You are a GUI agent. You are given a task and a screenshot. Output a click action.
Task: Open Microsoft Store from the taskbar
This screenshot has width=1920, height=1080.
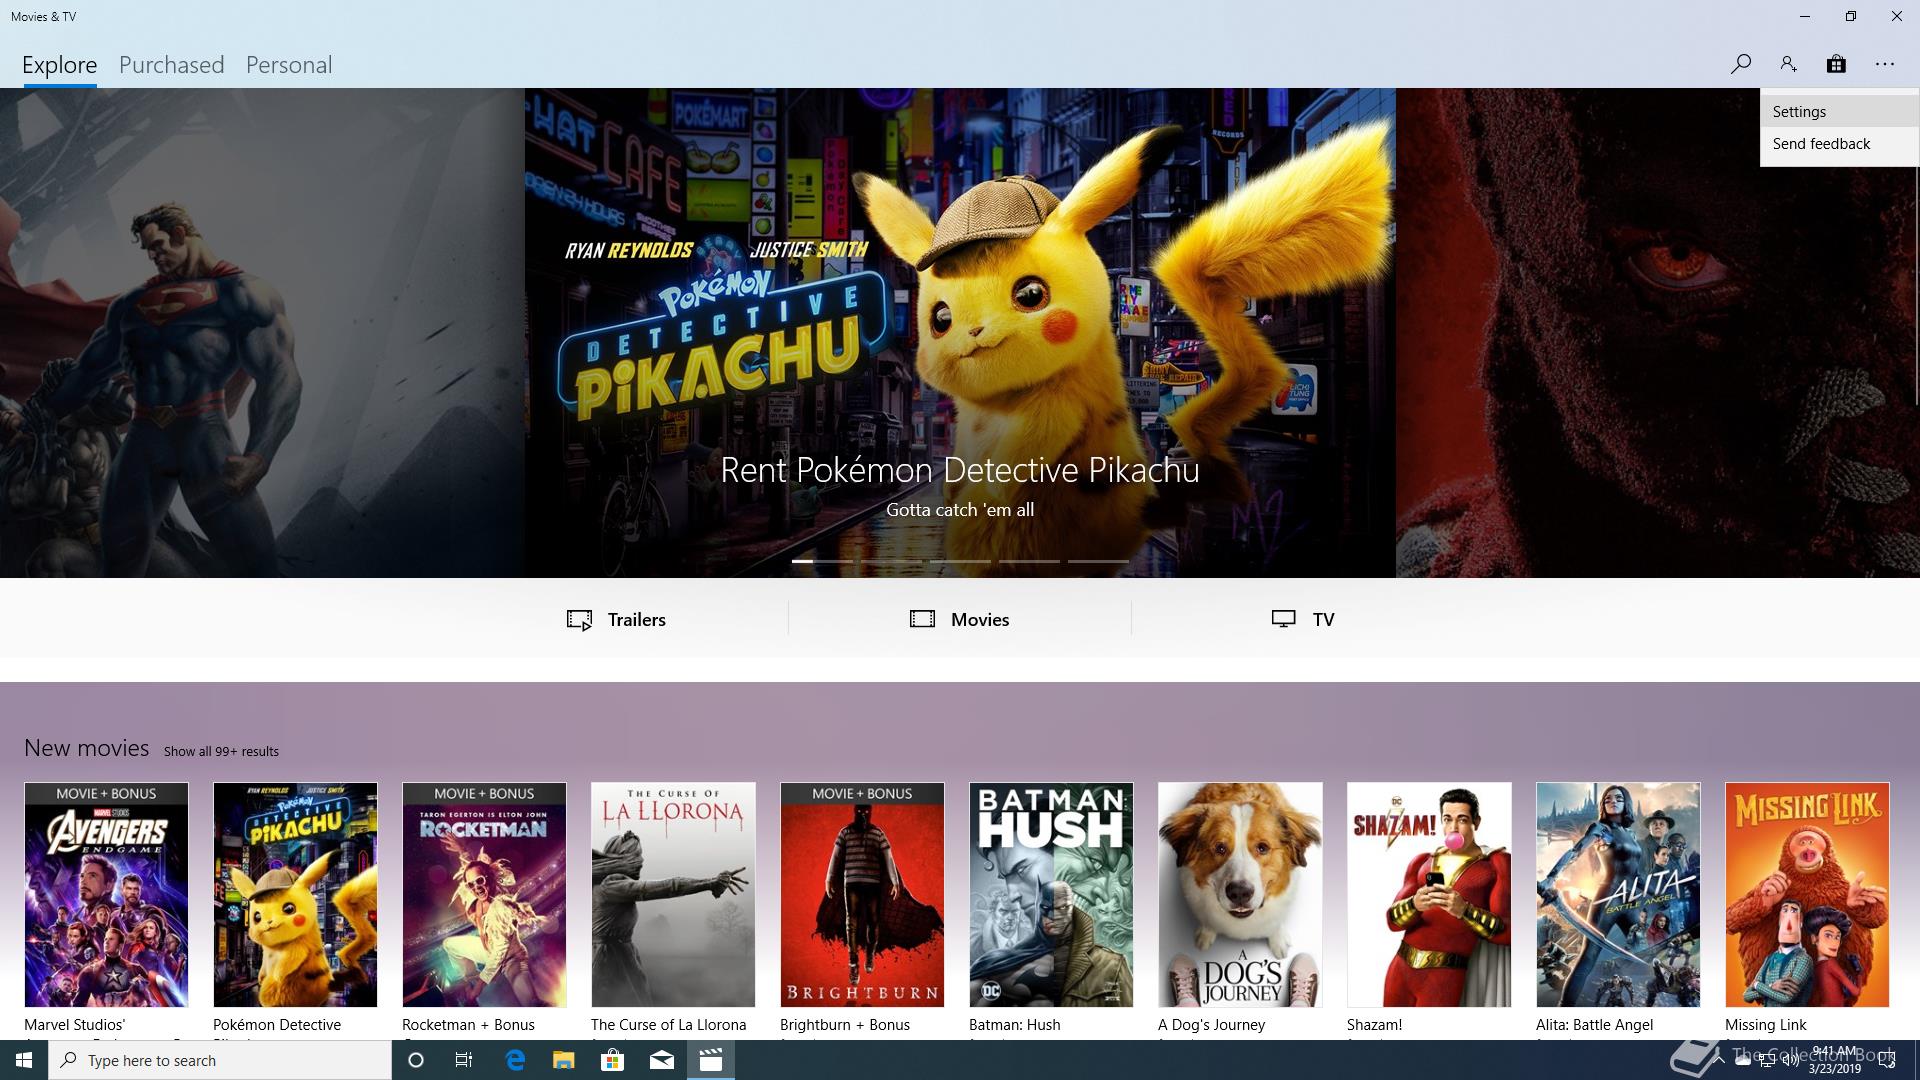(x=612, y=1060)
